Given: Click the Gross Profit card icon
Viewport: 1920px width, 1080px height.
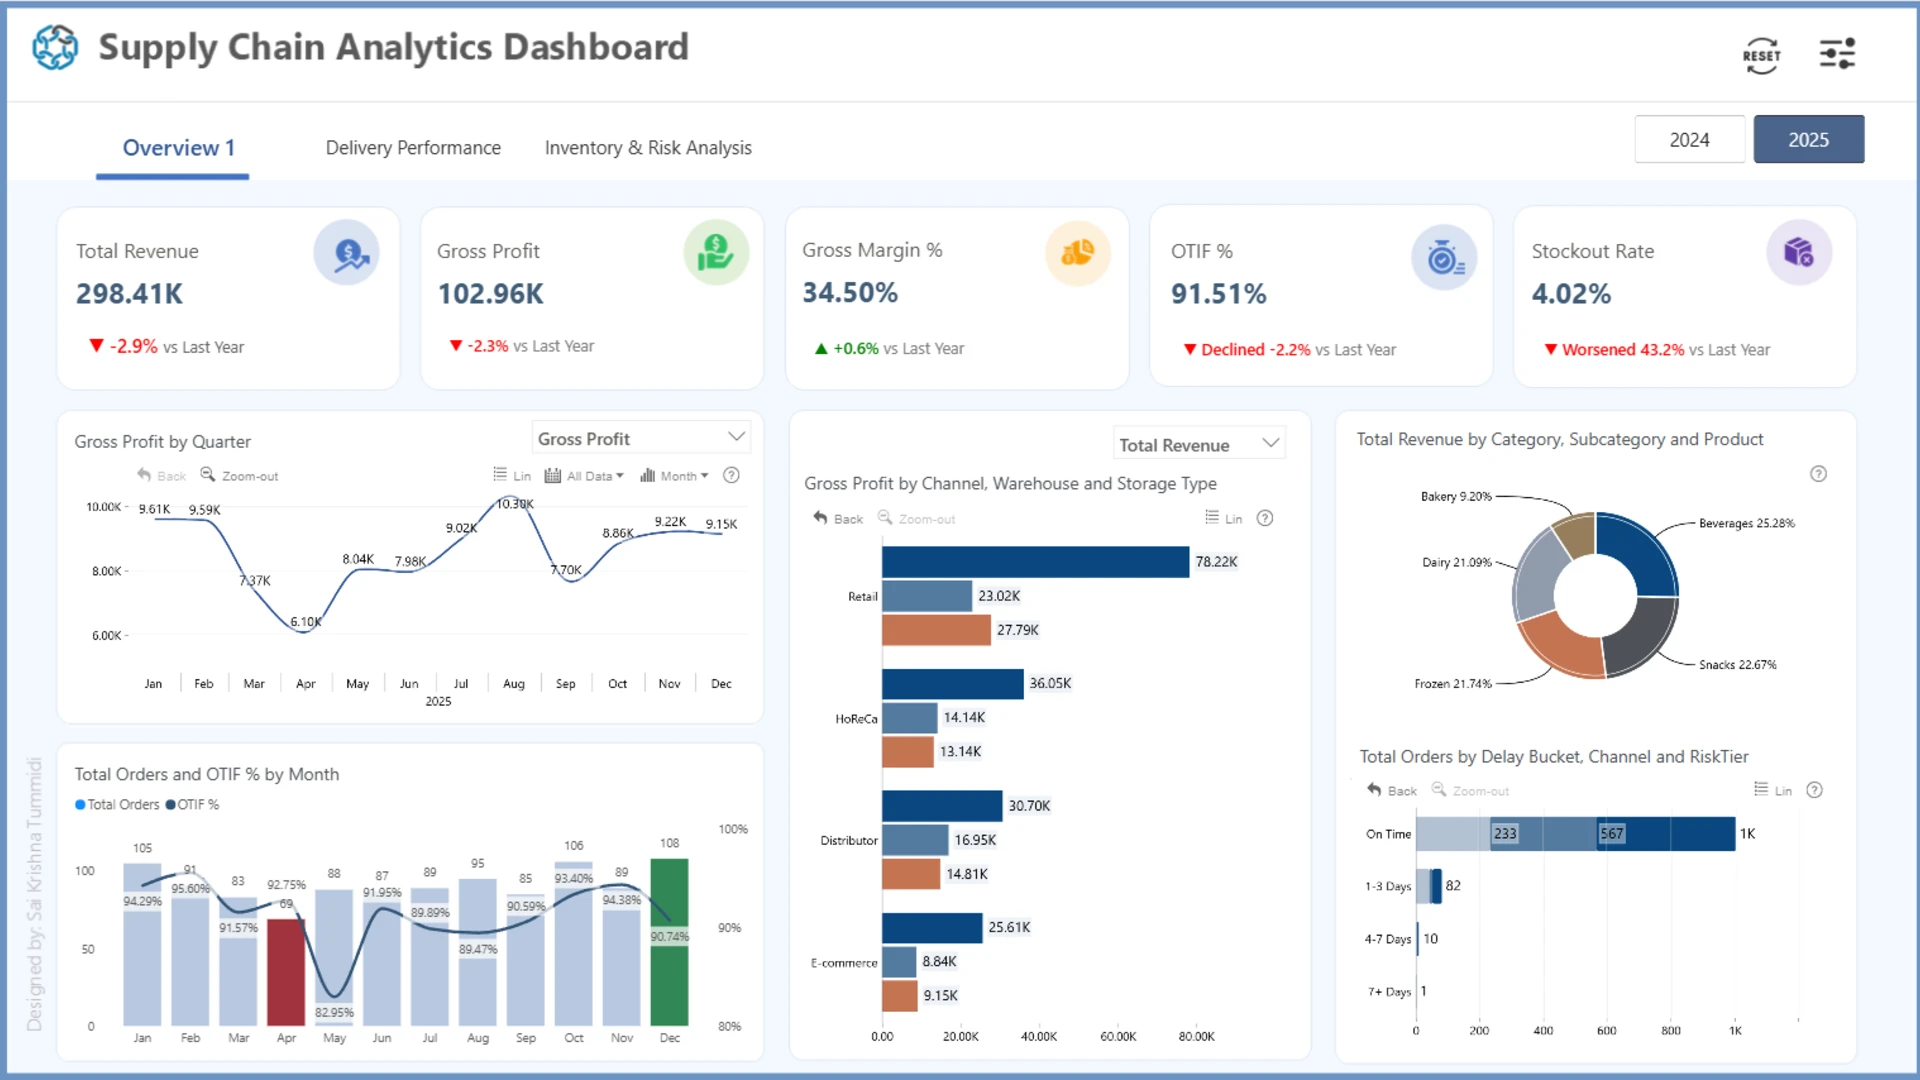Looking at the screenshot, I should point(716,252).
